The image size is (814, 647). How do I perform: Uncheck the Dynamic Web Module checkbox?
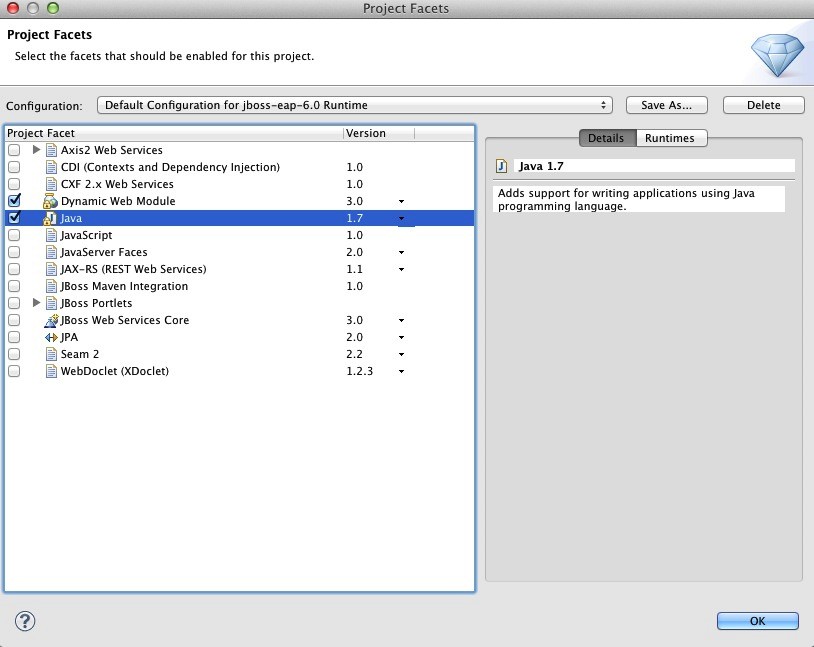tap(15, 200)
